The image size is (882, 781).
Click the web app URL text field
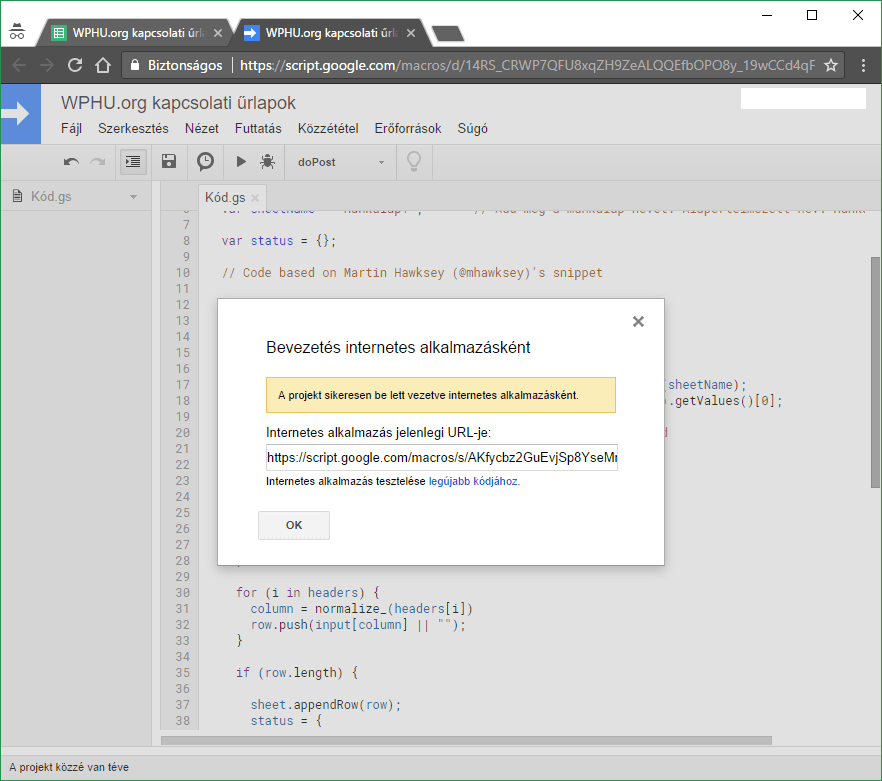(441, 458)
